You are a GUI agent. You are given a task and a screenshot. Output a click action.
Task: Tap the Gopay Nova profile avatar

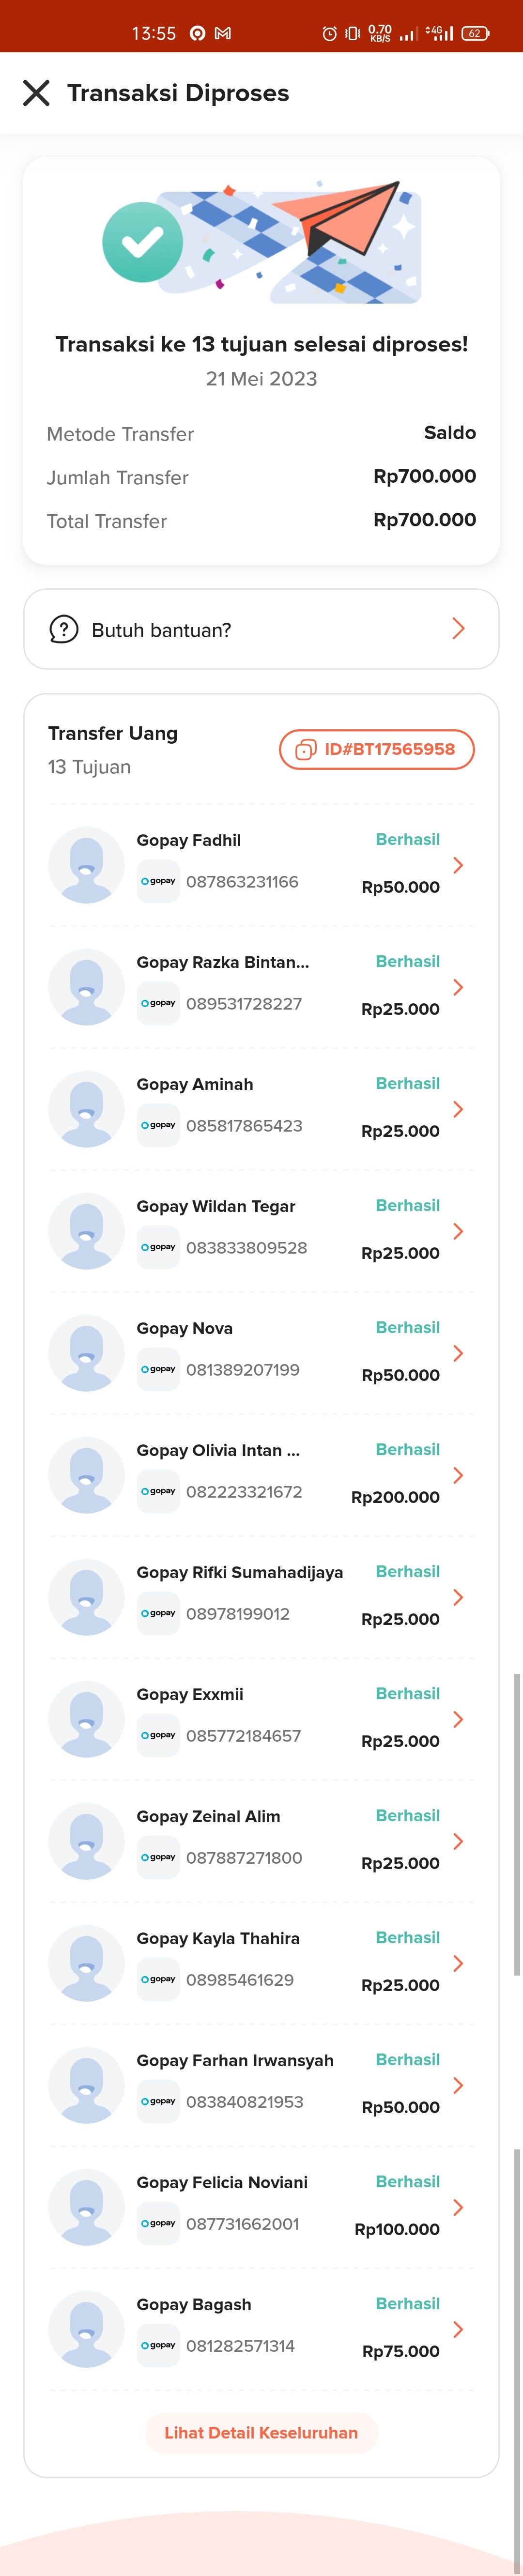pyautogui.click(x=87, y=1353)
